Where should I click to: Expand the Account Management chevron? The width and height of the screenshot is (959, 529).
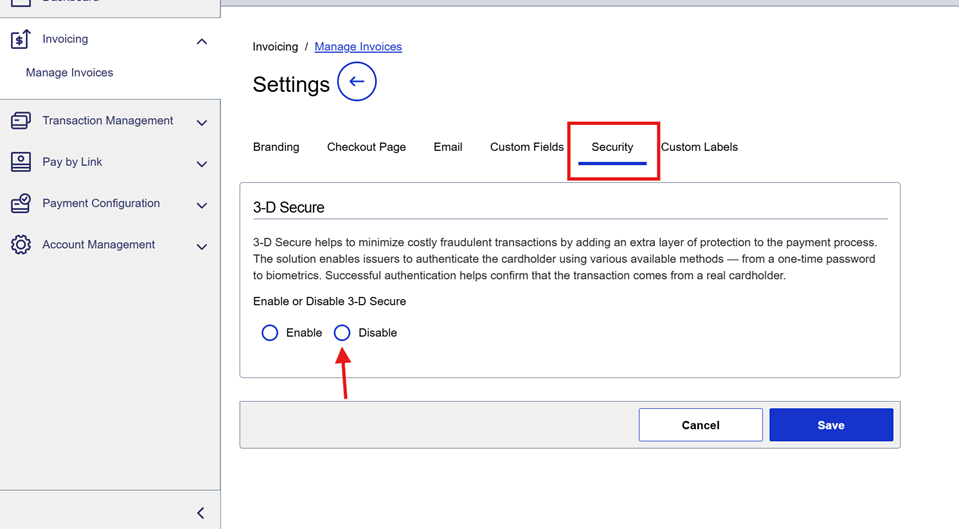(202, 247)
